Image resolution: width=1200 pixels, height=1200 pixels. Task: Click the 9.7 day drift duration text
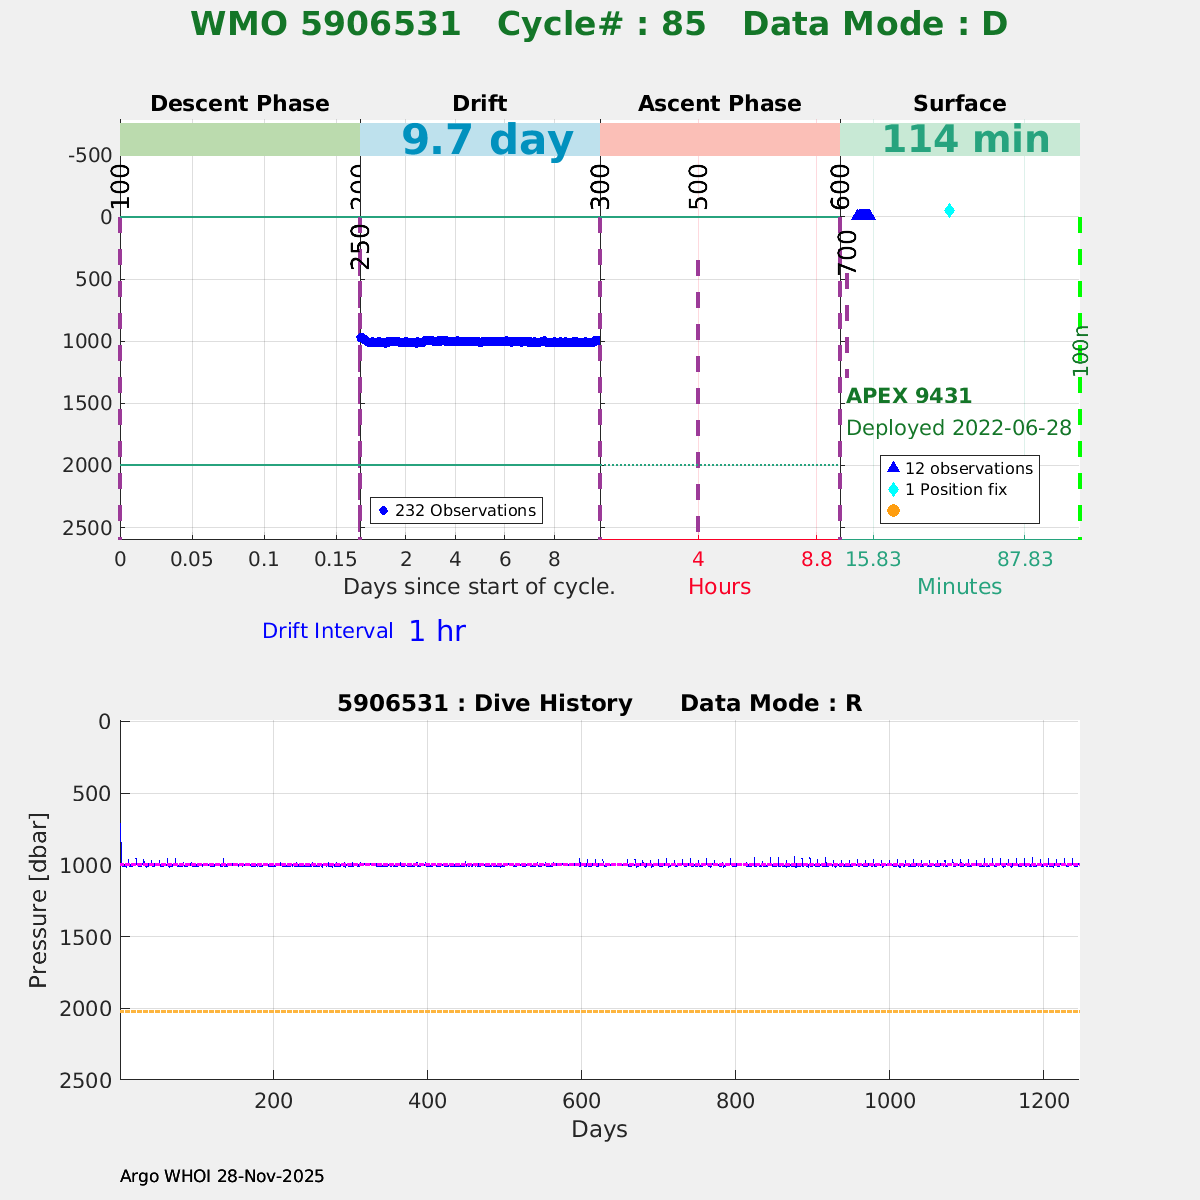tap(487, 140)
